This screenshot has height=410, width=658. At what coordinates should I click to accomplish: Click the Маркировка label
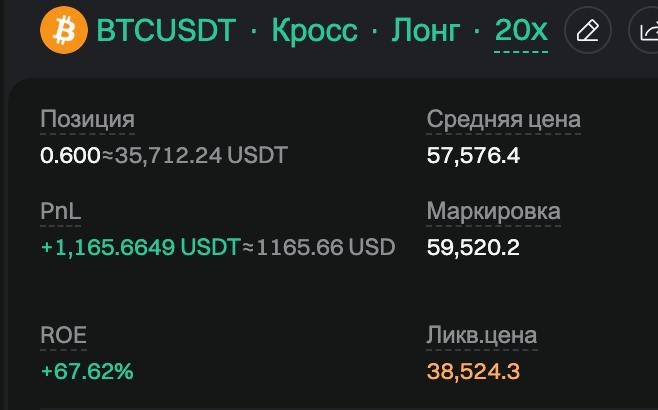pos(493,212)
